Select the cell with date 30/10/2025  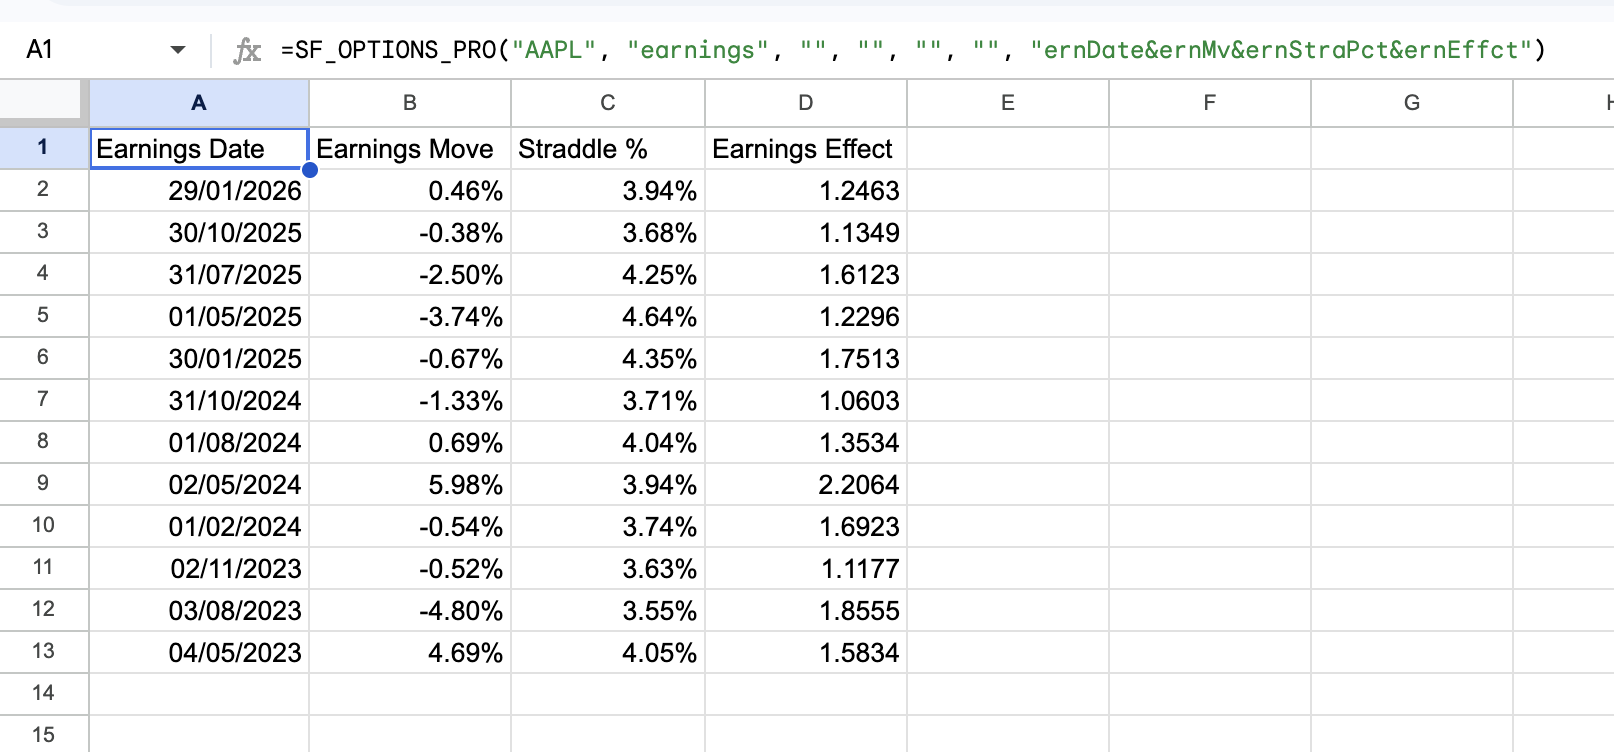coord(199,232)
